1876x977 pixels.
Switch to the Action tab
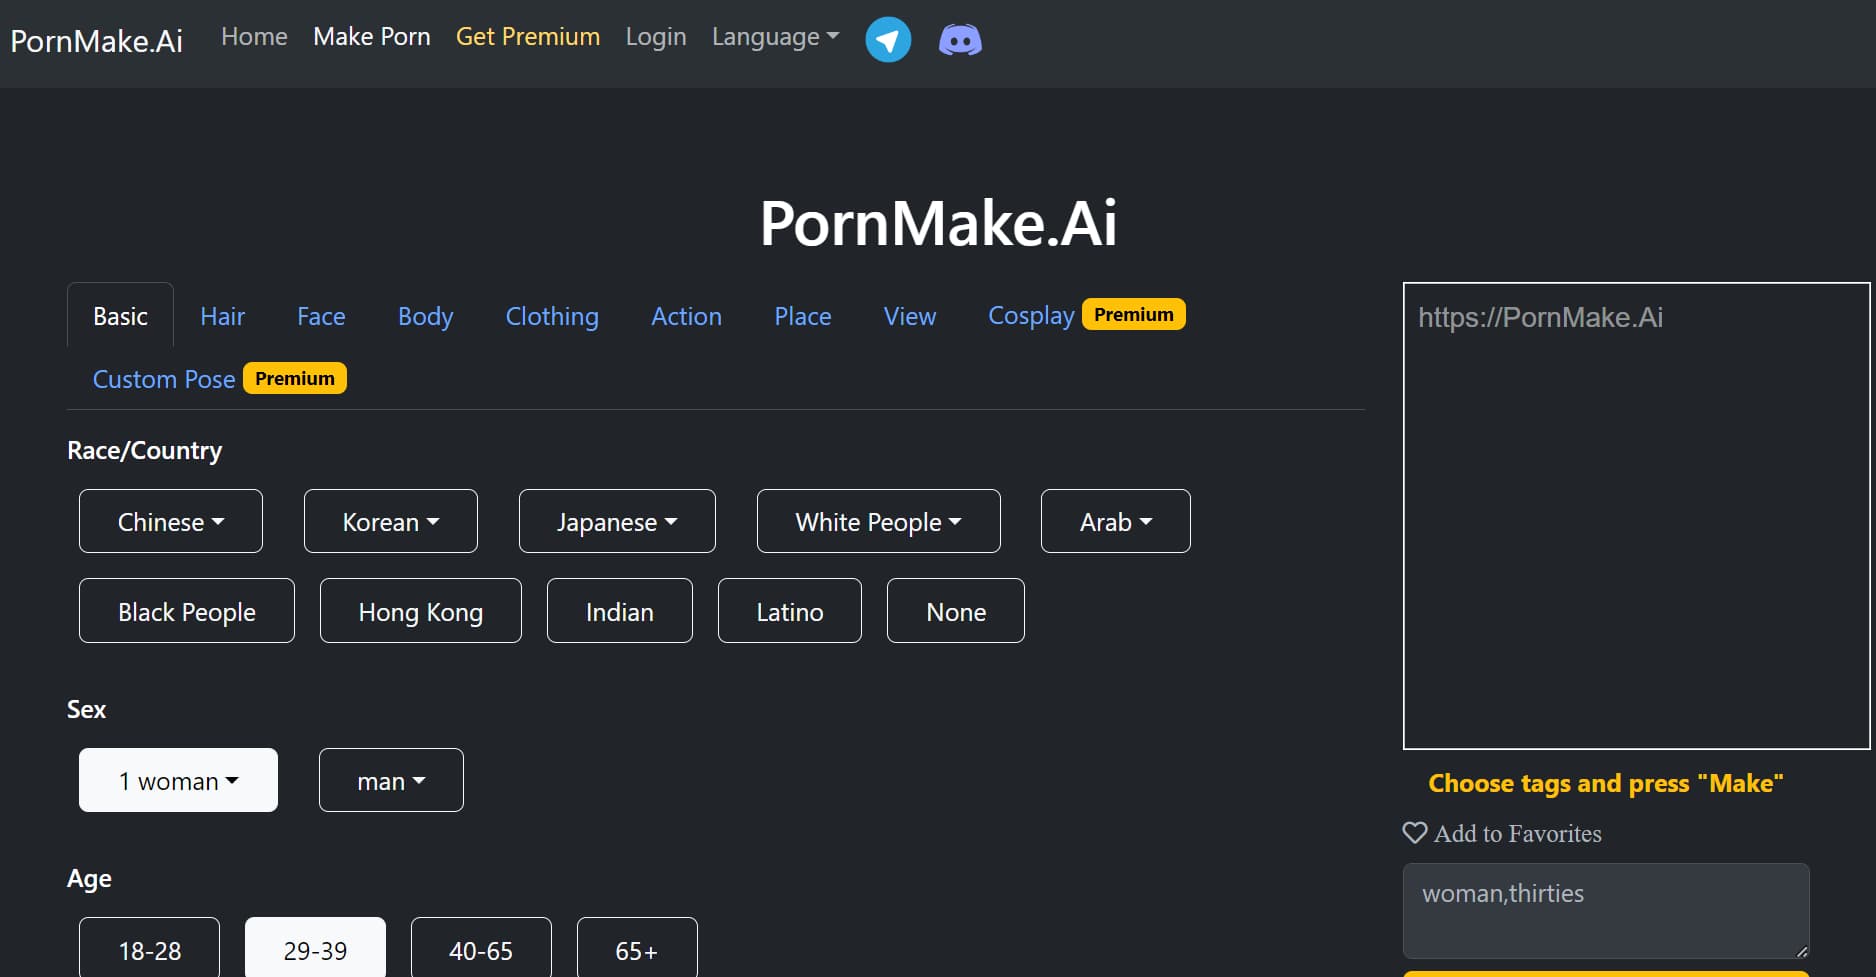(686, 316)
